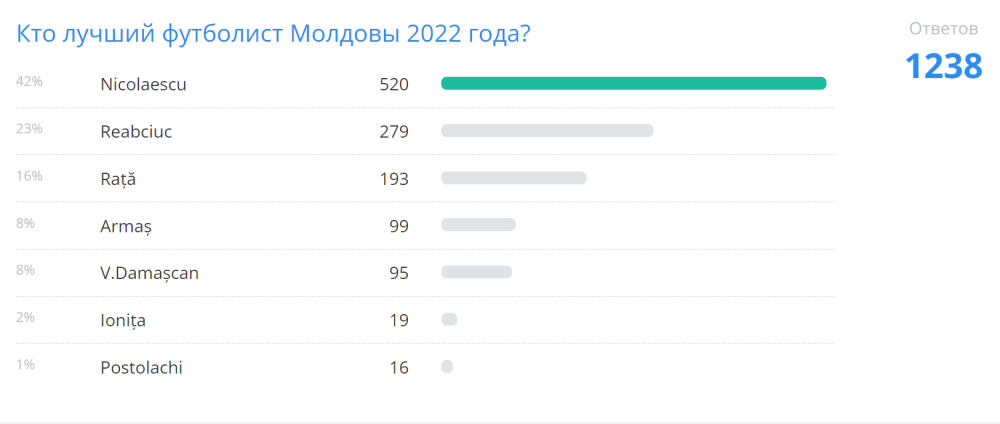Click the V.Damașcan result bar
The image size is (1000, 424).
(x=476, y=272)
